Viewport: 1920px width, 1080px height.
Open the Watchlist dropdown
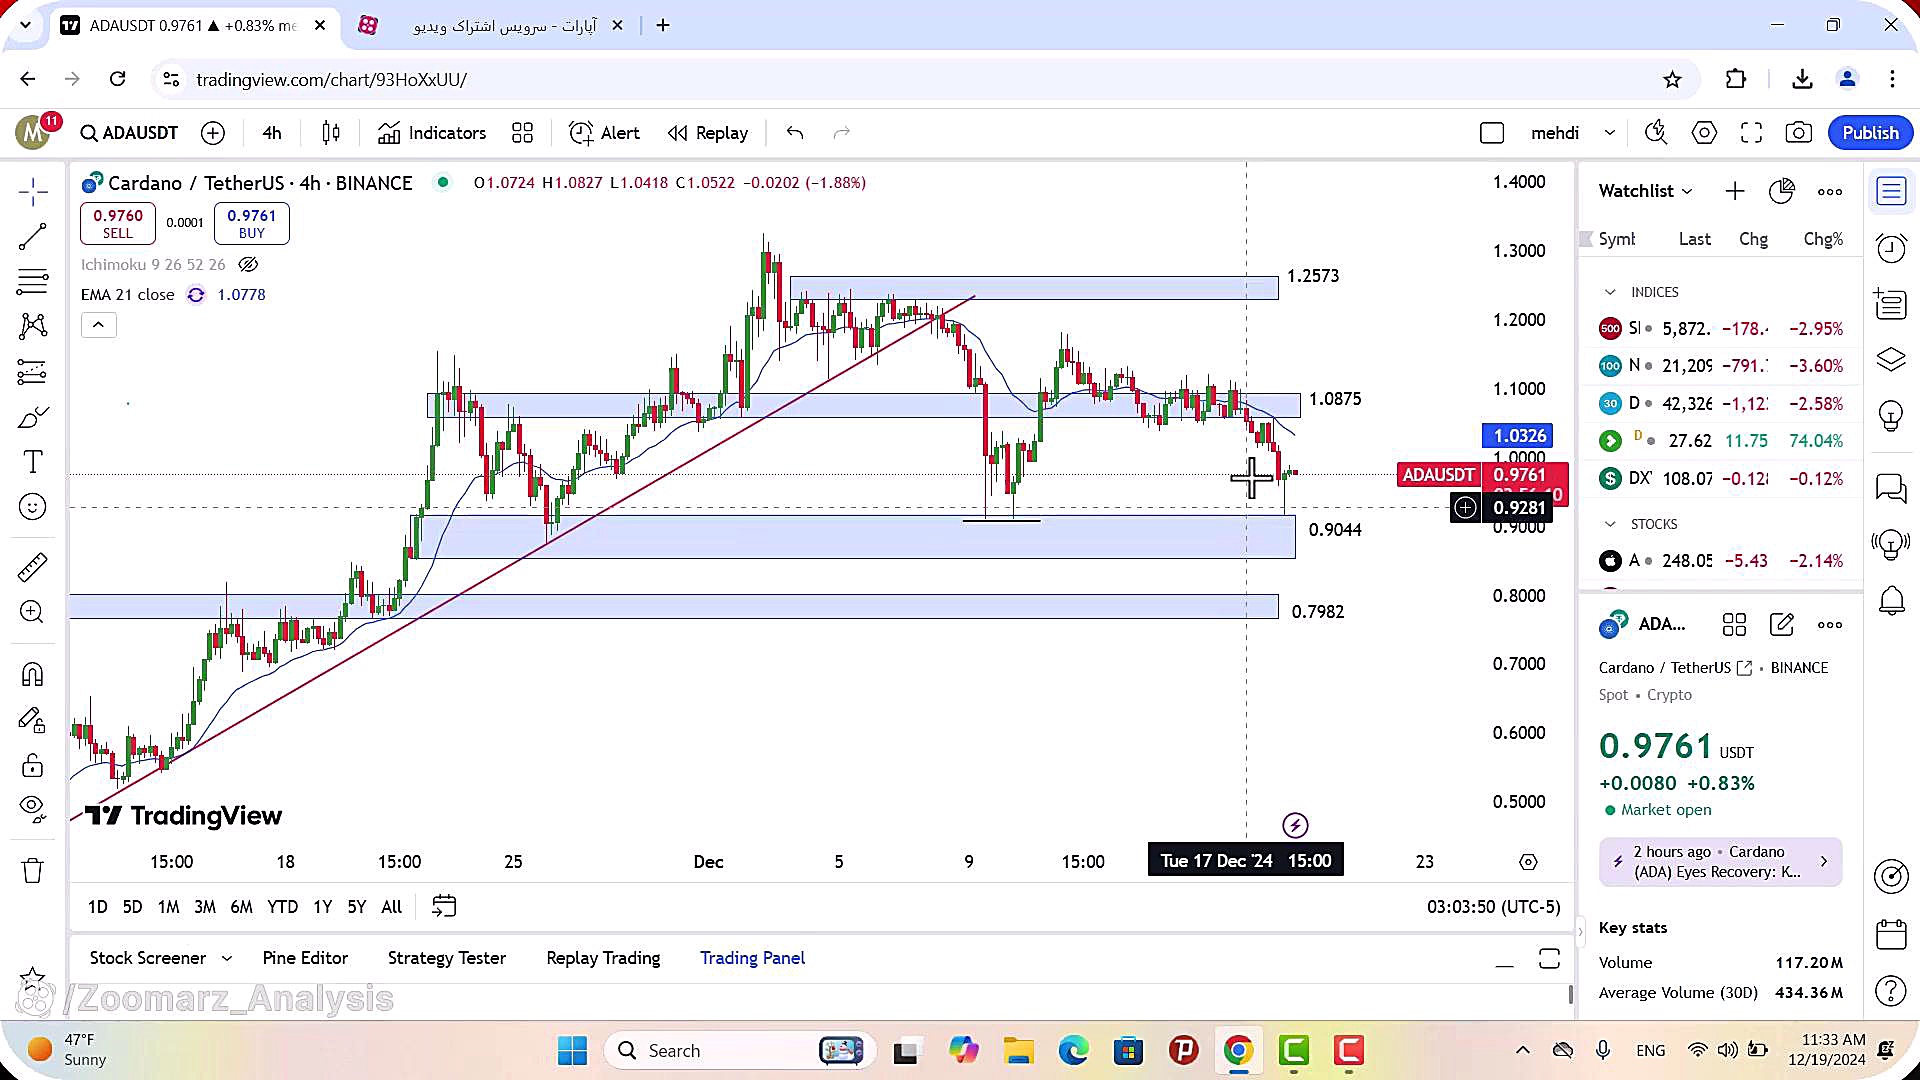pos(1645,191)
